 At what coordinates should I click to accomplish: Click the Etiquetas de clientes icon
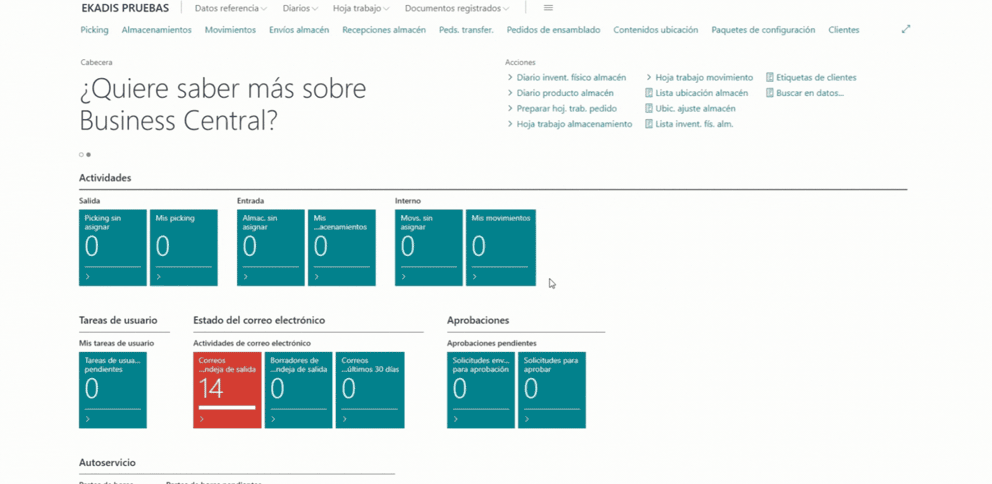(x=770, y=77)
